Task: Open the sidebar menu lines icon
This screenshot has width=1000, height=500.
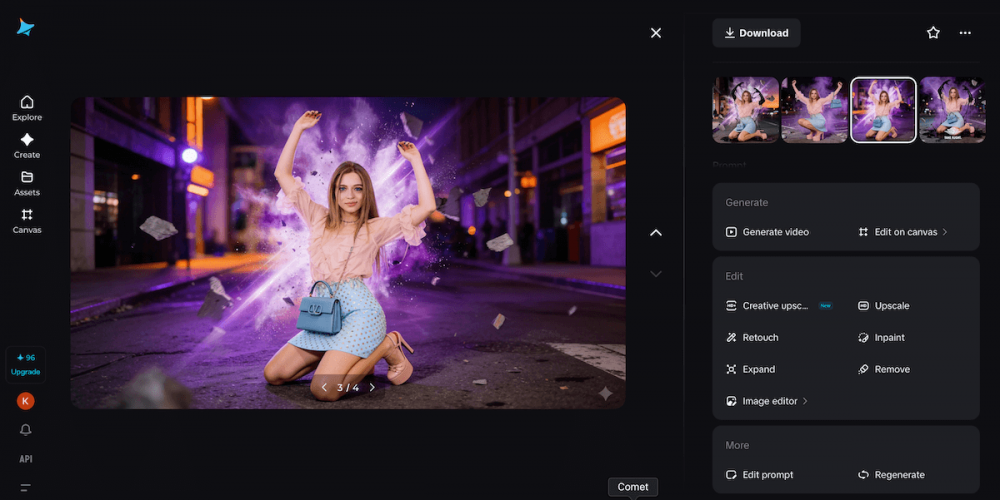Action: pos(26,488)
